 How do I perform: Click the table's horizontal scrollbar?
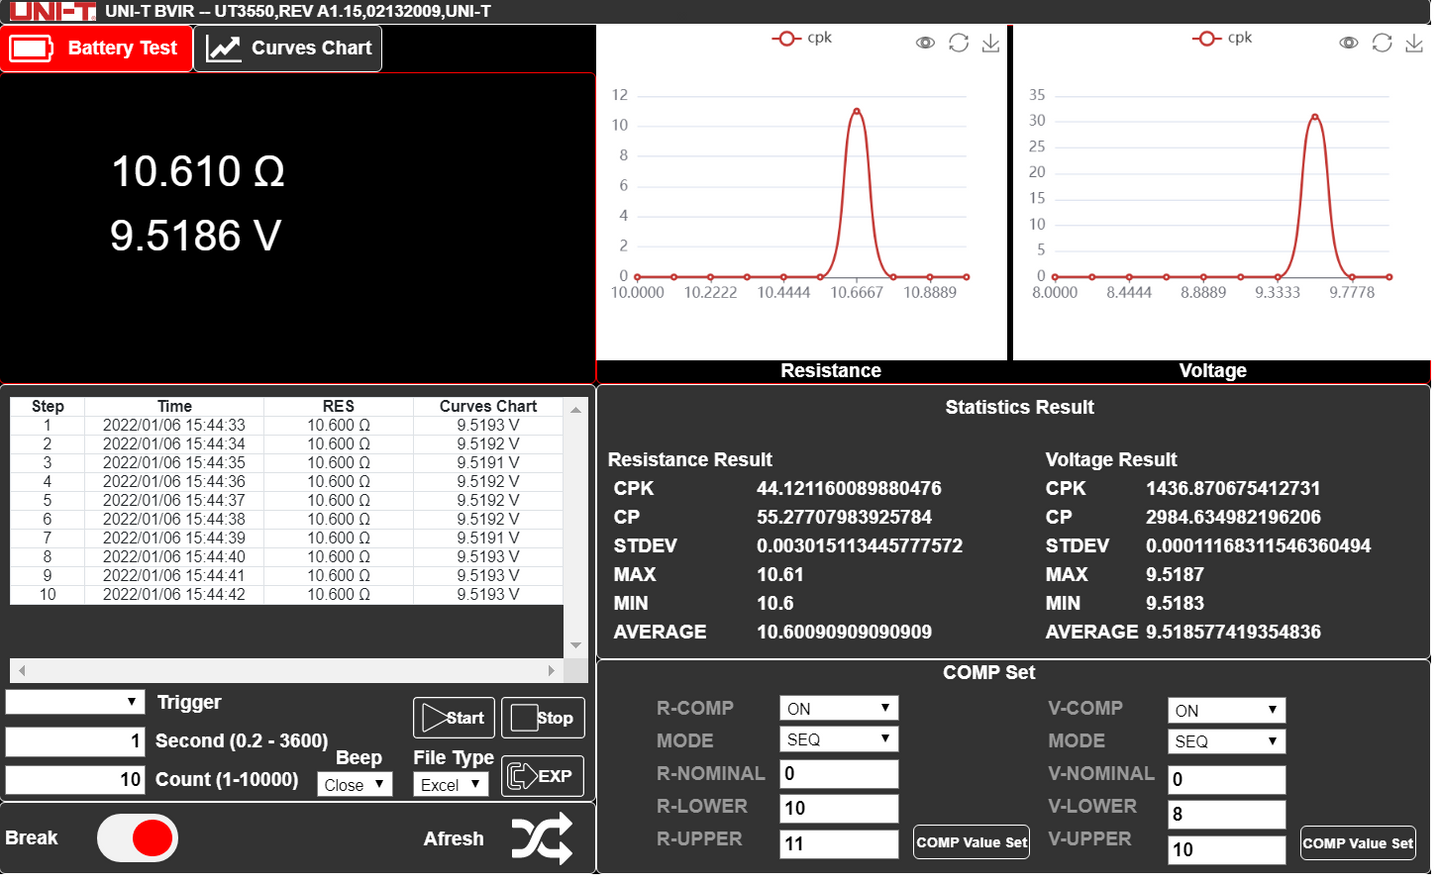286,670
